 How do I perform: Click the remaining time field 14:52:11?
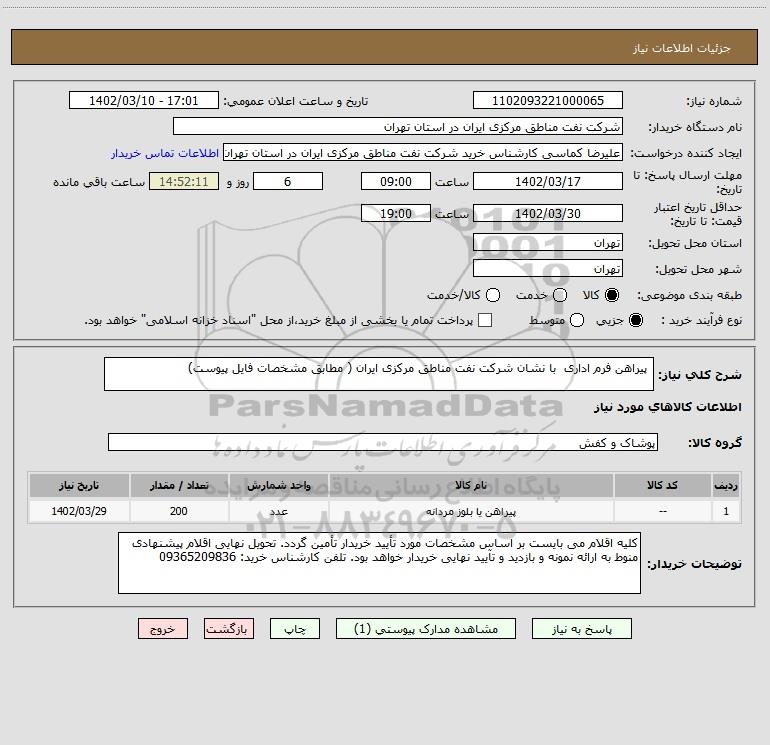[184, 181]
